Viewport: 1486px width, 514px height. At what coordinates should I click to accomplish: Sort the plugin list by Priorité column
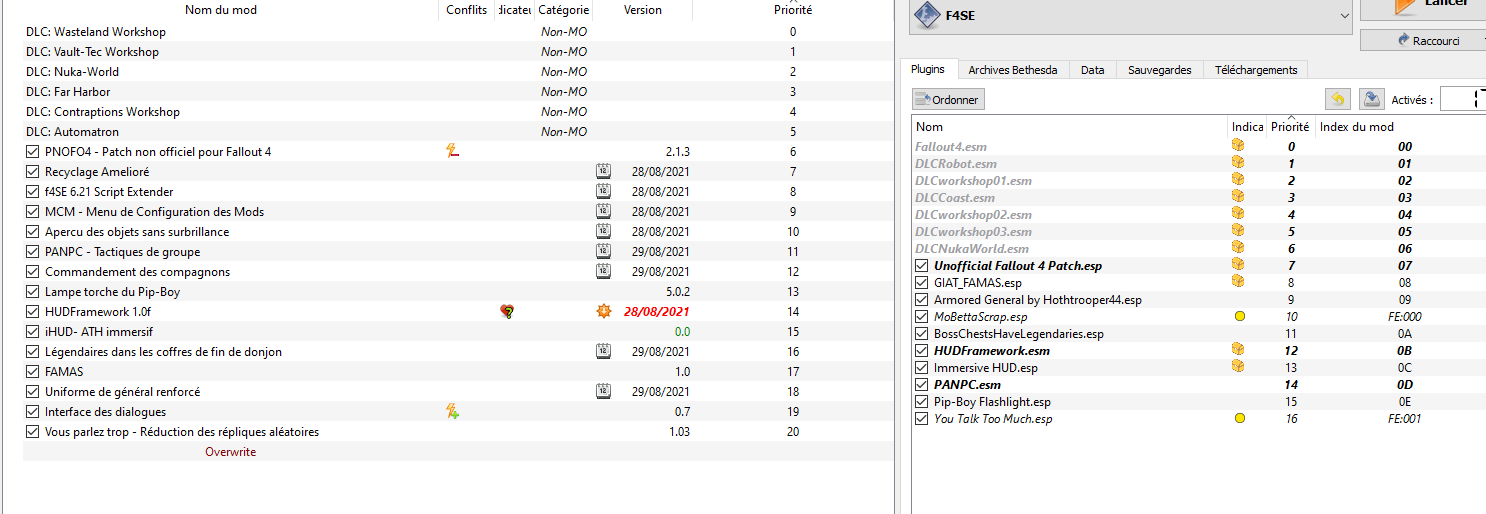[1290, 127]
